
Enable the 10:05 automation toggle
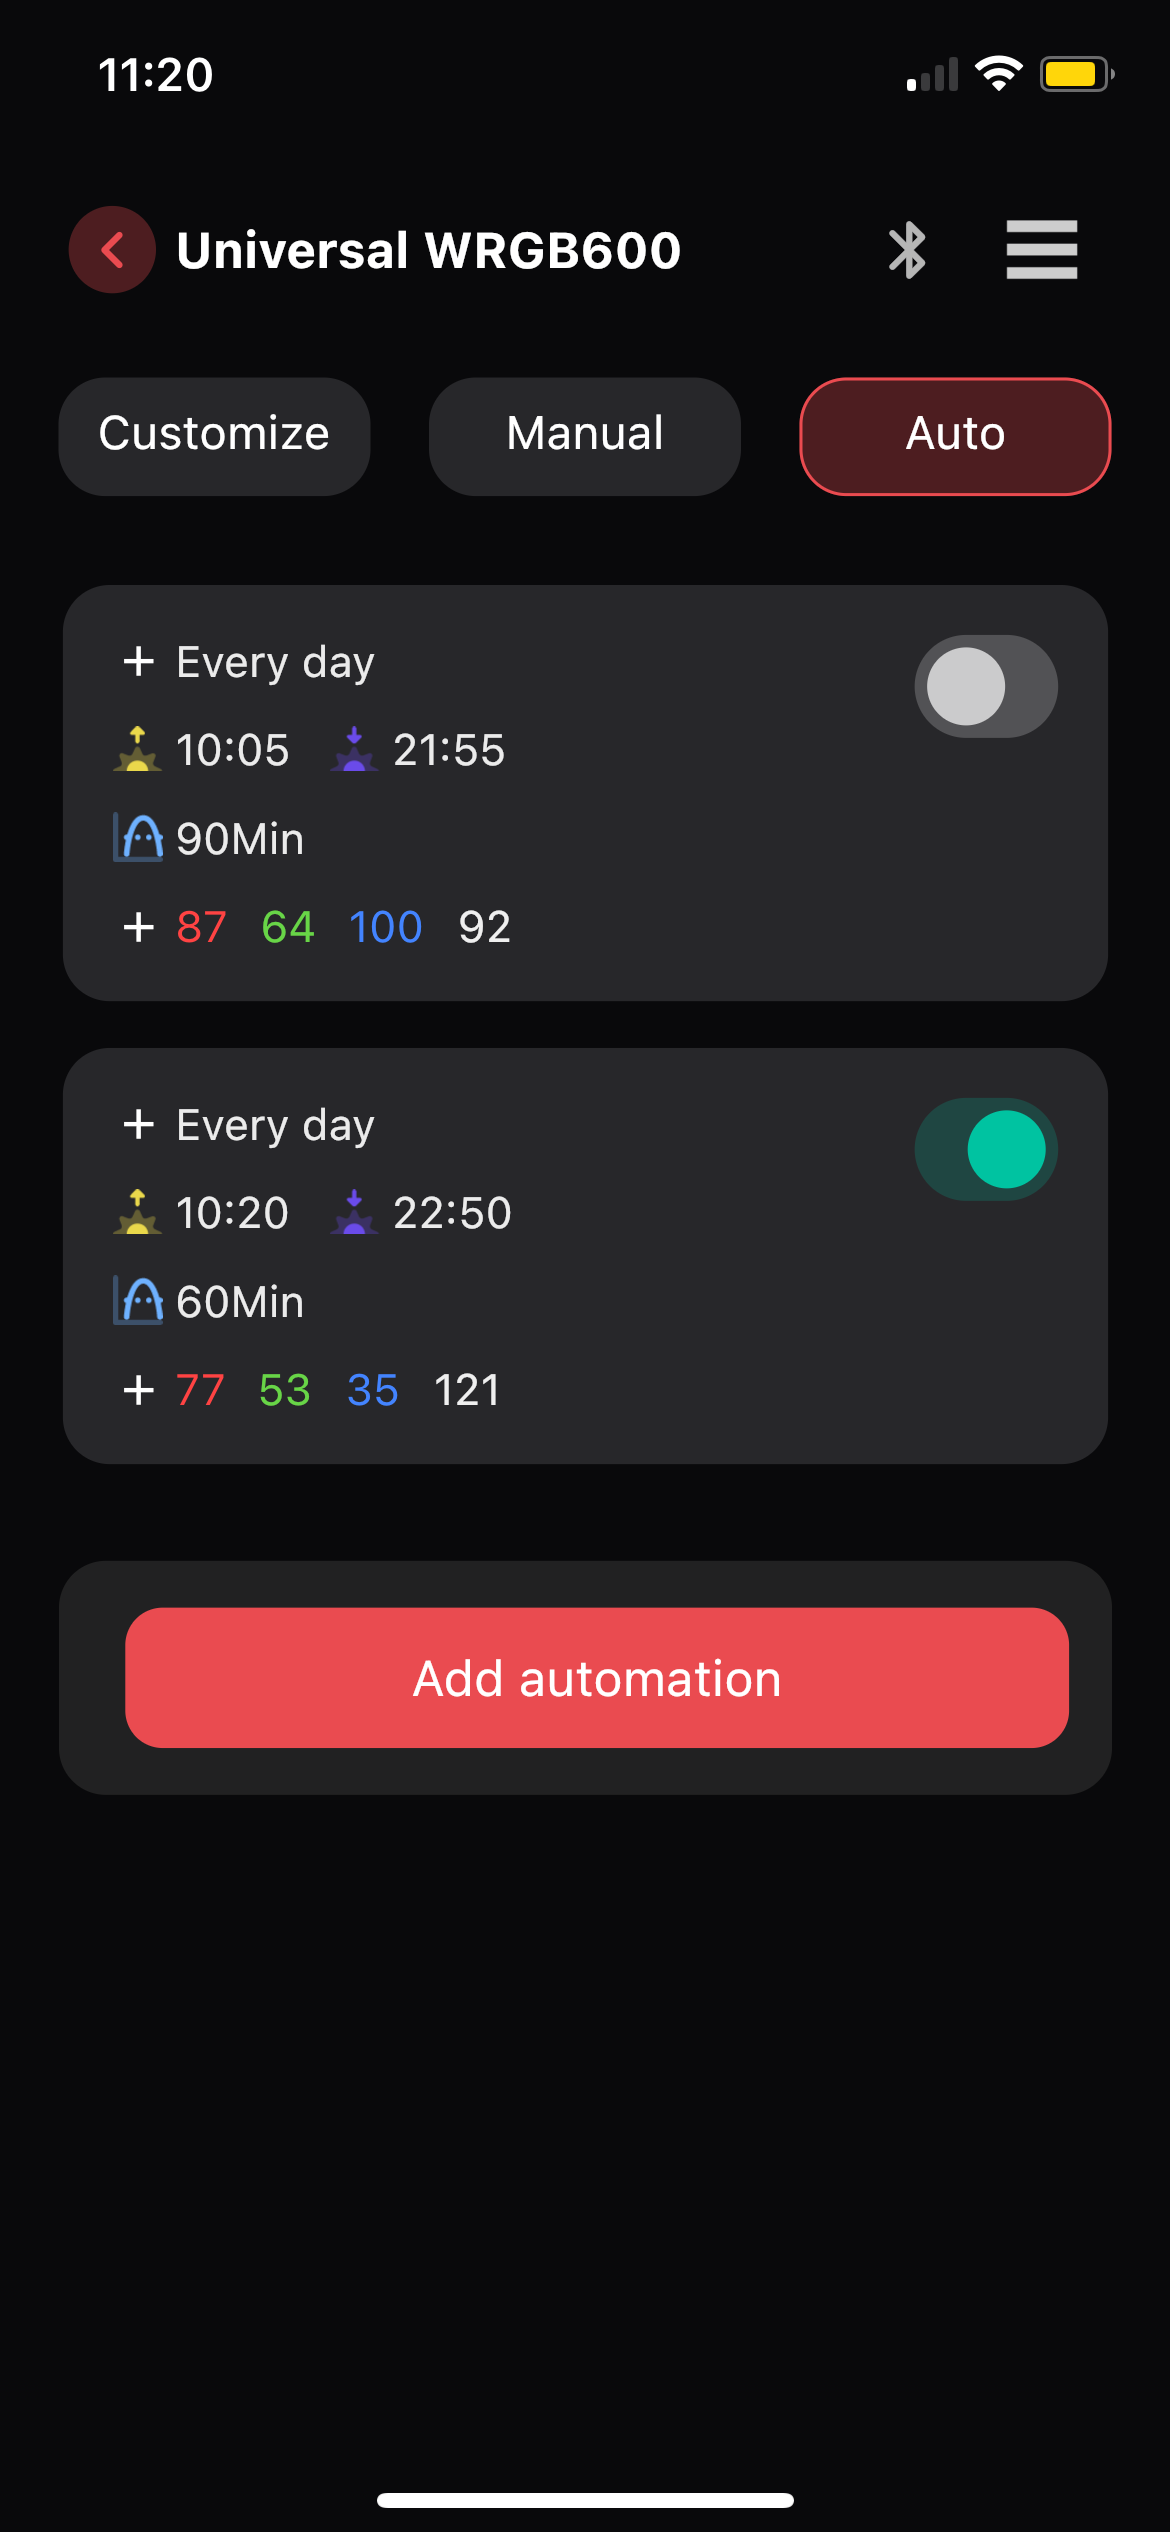coord(985,686)
